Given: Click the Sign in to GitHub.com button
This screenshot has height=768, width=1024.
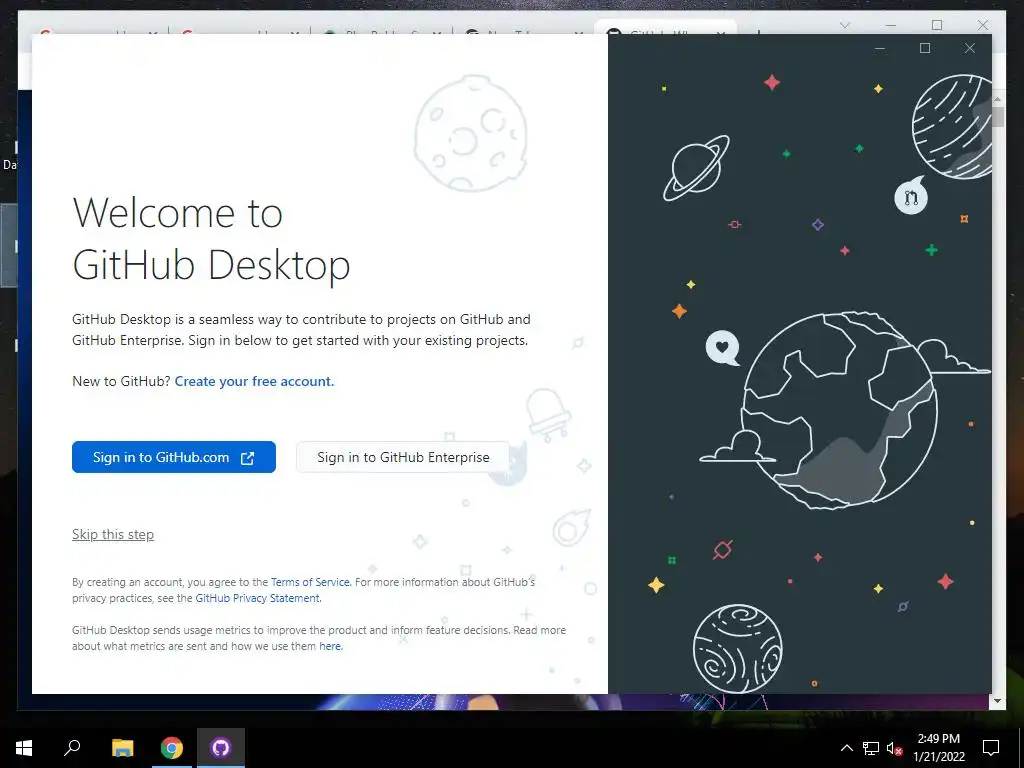Looking at the screenshot, I should [174, 457].
